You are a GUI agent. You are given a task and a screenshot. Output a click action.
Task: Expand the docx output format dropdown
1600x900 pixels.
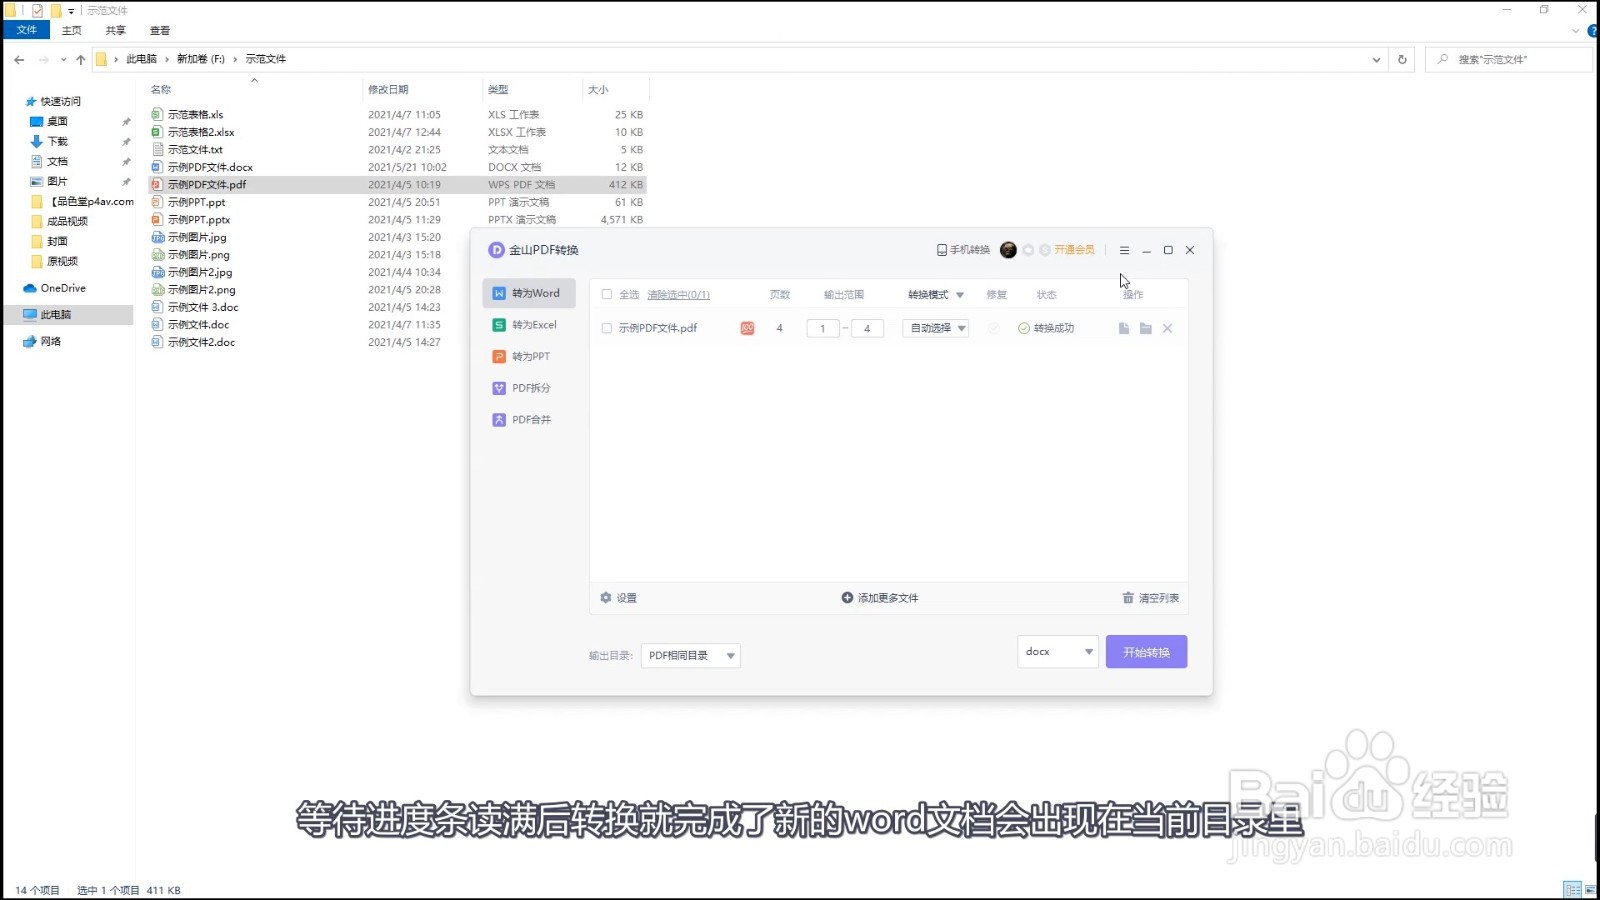coord(1056,651)
